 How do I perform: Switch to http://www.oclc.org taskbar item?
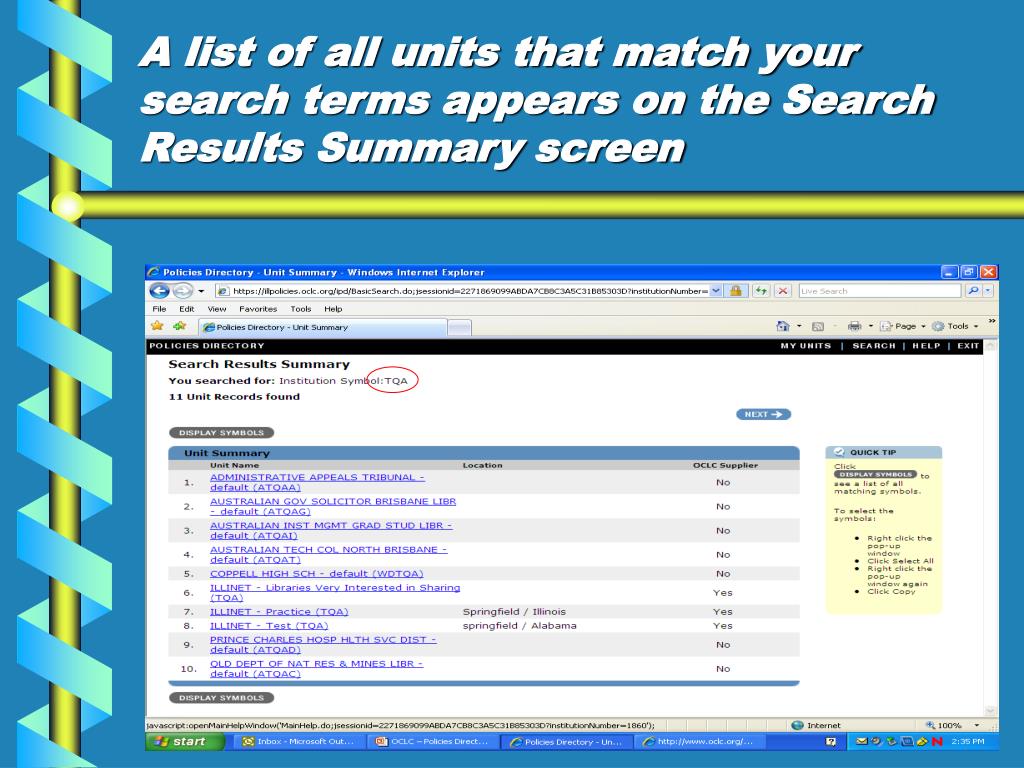(699, 741)
